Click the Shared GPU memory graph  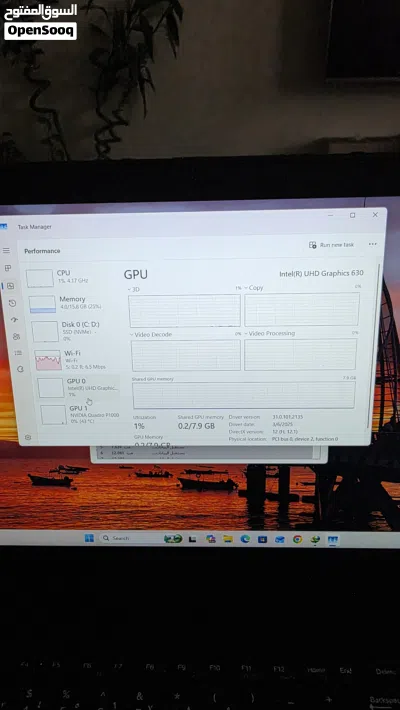coord(244,395)
